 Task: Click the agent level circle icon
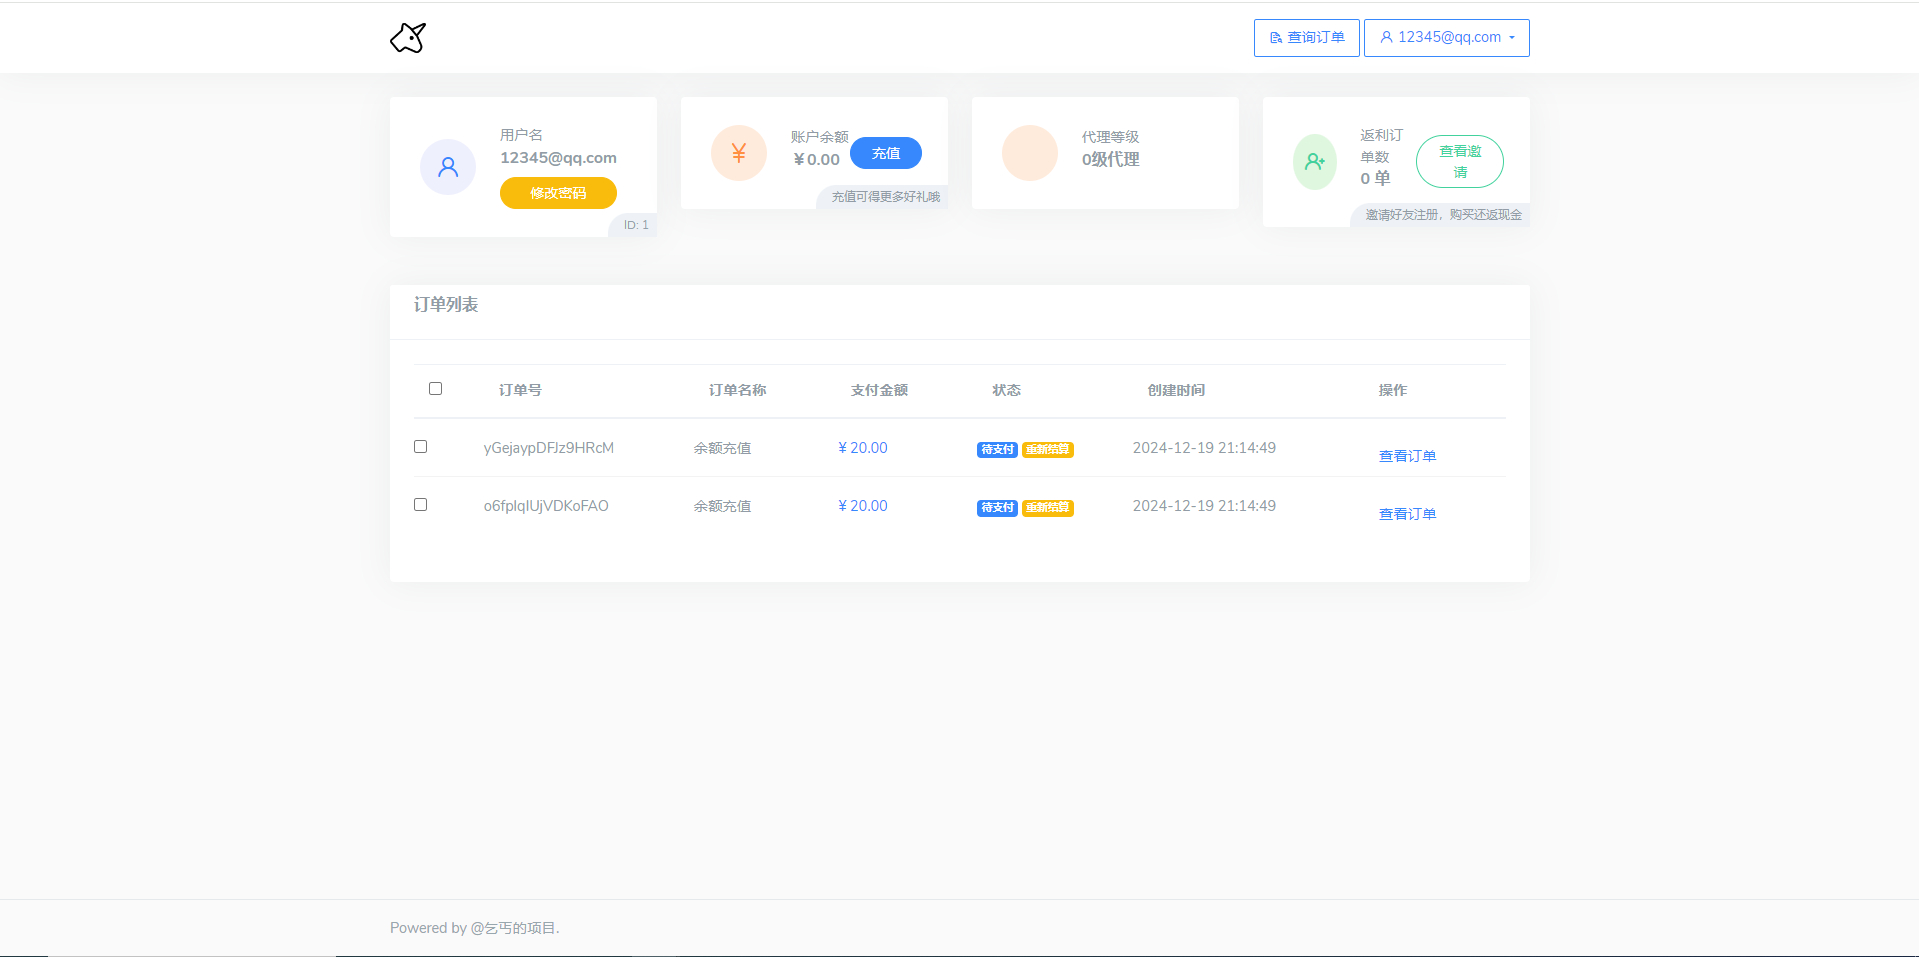tap(1029, 153)
